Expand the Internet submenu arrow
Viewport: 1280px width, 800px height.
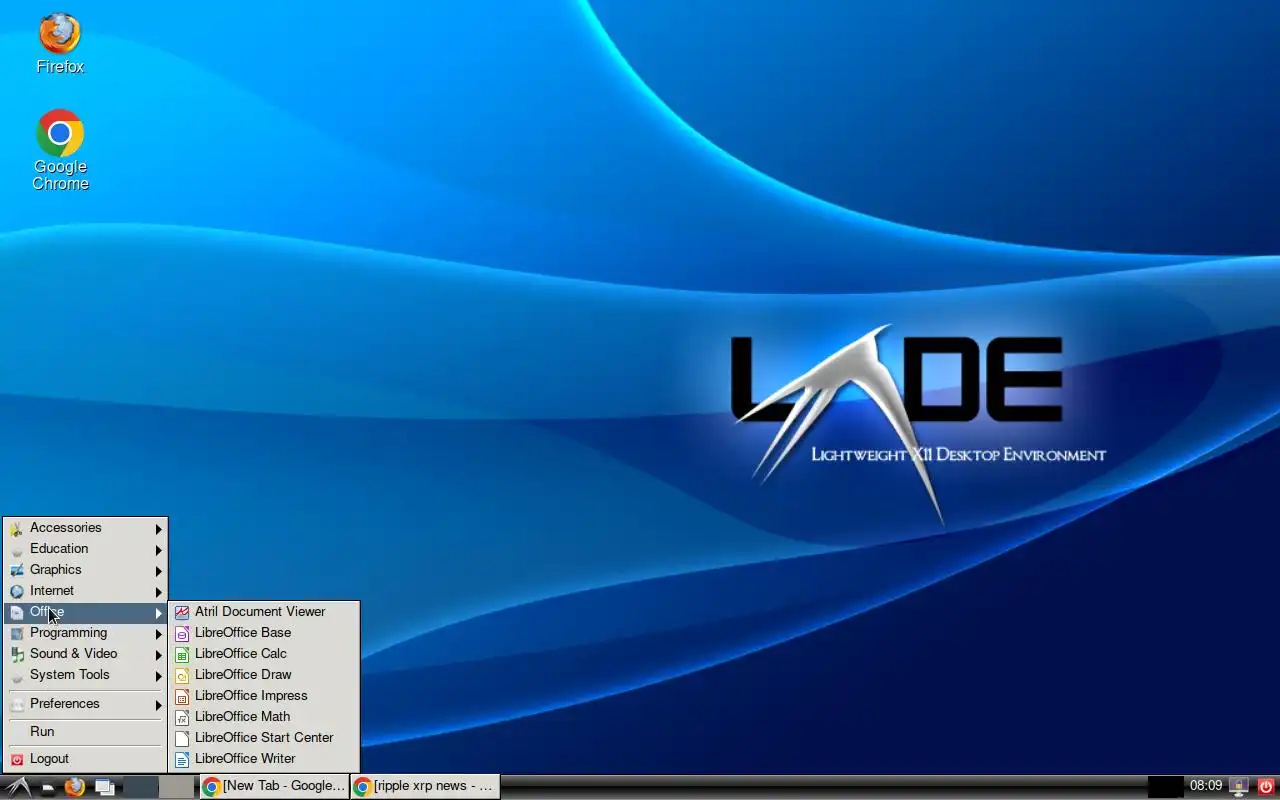(158, 592)
